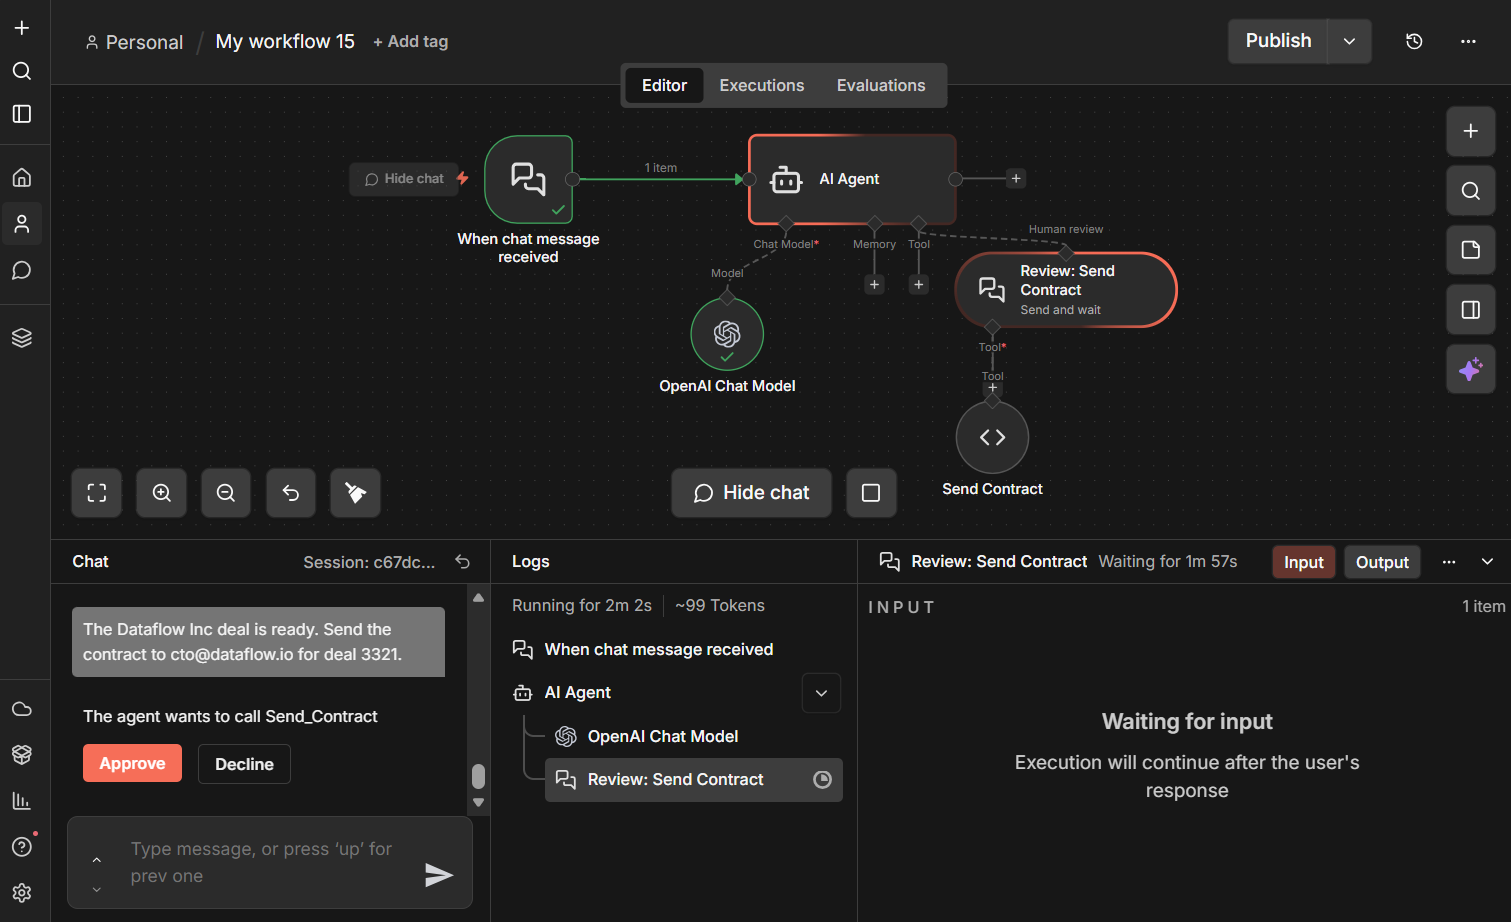
Task: Switch to the Executions tab
Action: tap(761, 86)
